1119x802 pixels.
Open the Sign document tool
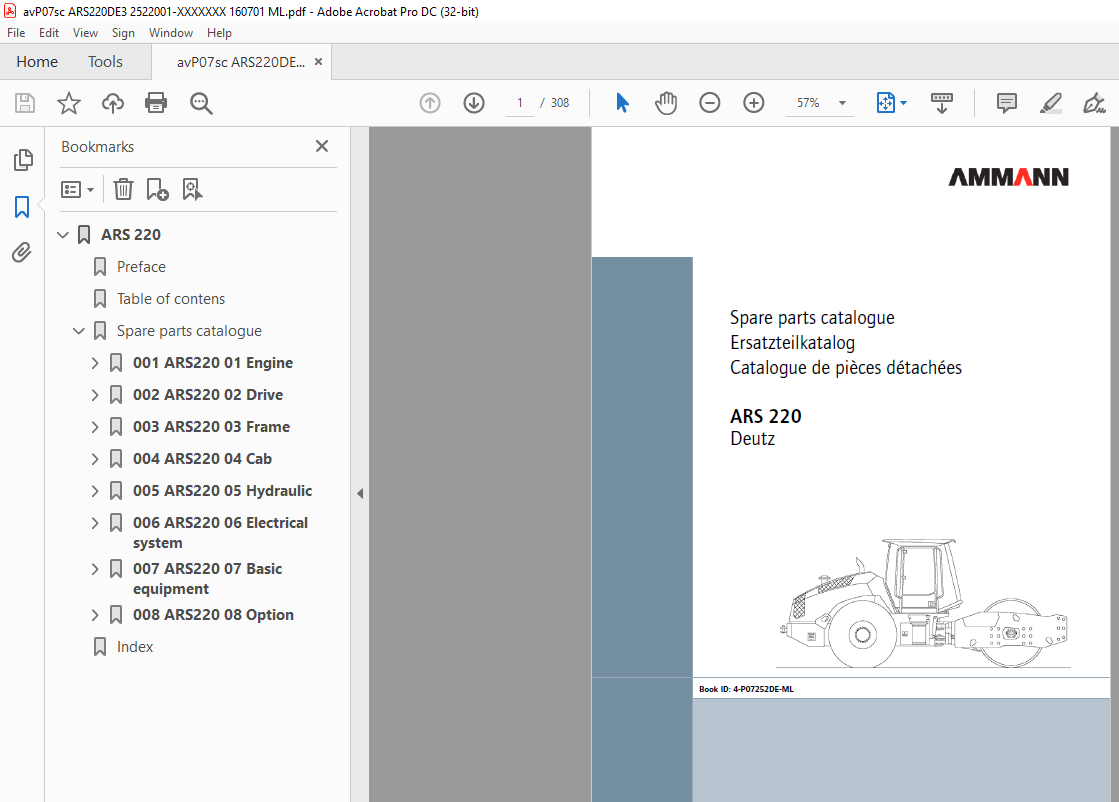pos(1094,103)
